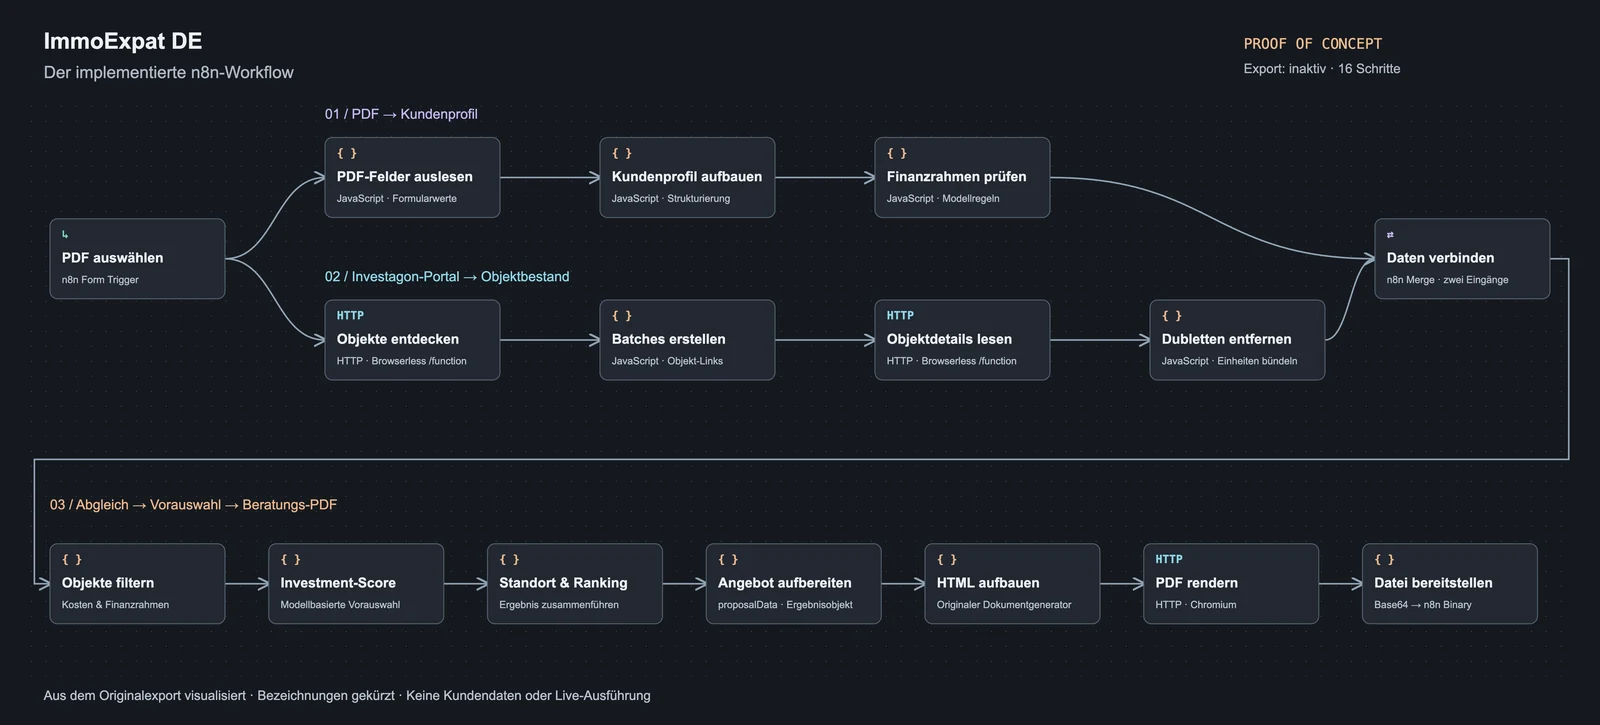Select the PDF rendern node title
Screen dimensions: 1600x725
tap(1197, 583)
